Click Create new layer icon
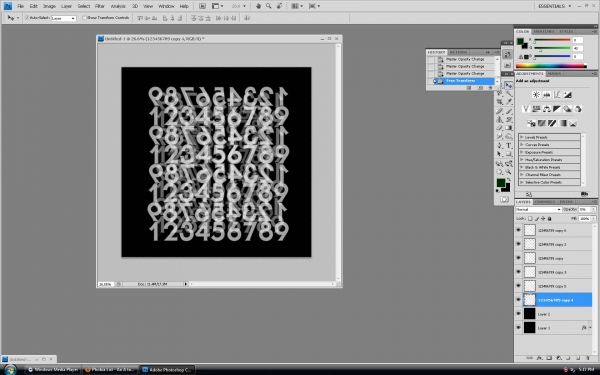The width and height of the screenshot is (600, 375). coord(578,358)
